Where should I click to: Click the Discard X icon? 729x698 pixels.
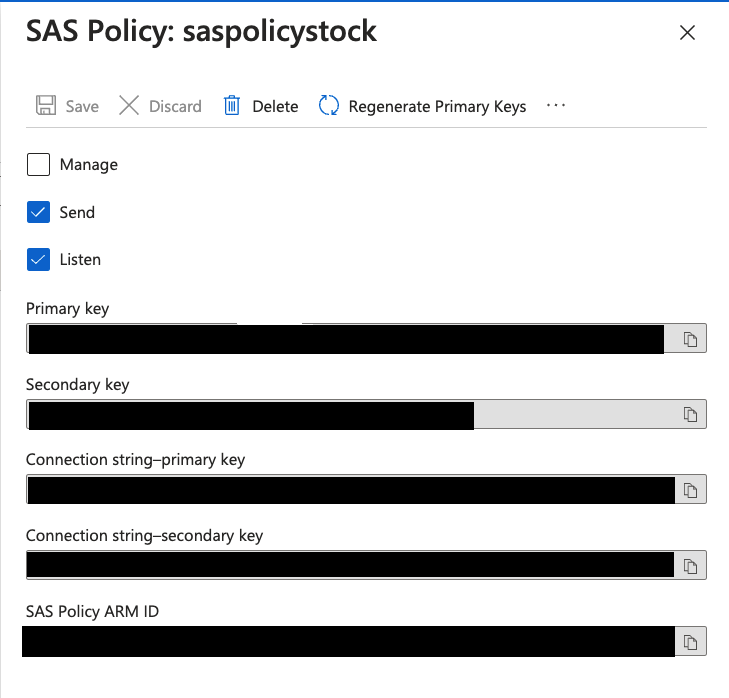129,106
